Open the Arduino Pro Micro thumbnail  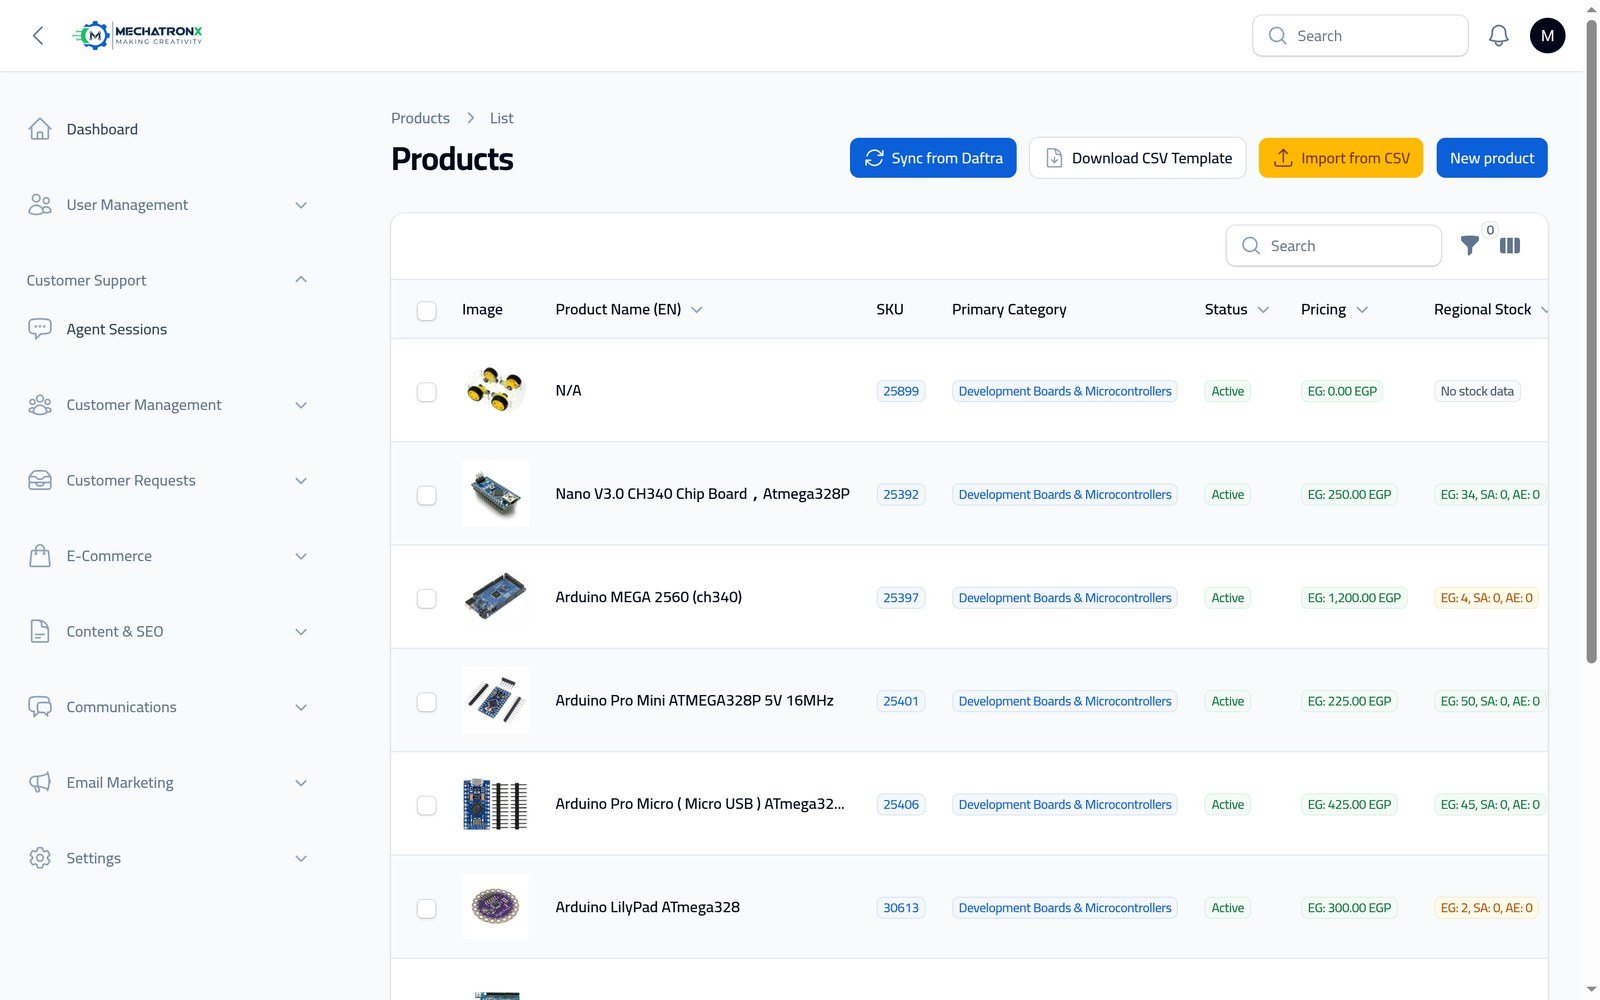click(x=495, y=804)
